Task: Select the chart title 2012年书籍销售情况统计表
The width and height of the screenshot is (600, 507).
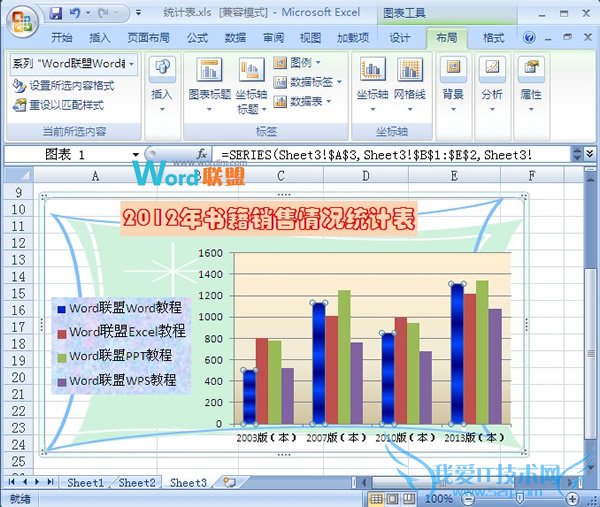Action: click(269, 219)
